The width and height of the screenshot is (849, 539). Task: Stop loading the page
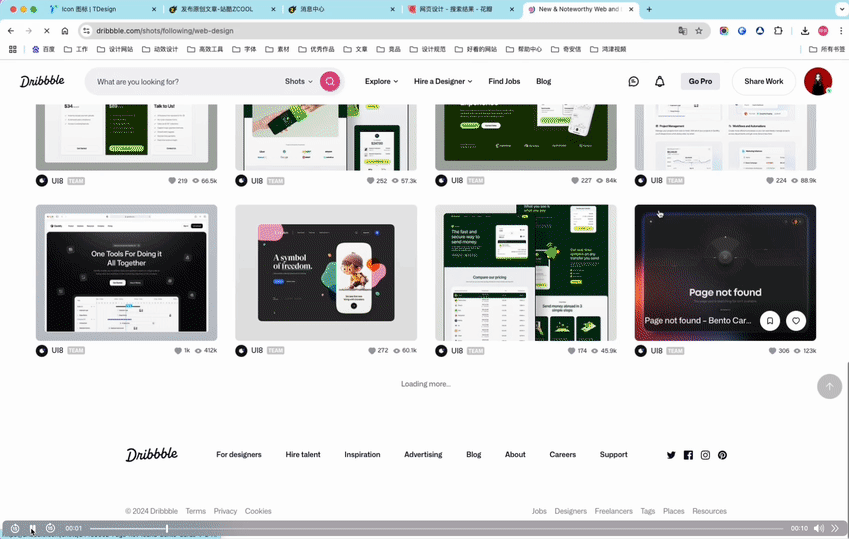coord(47,31)
